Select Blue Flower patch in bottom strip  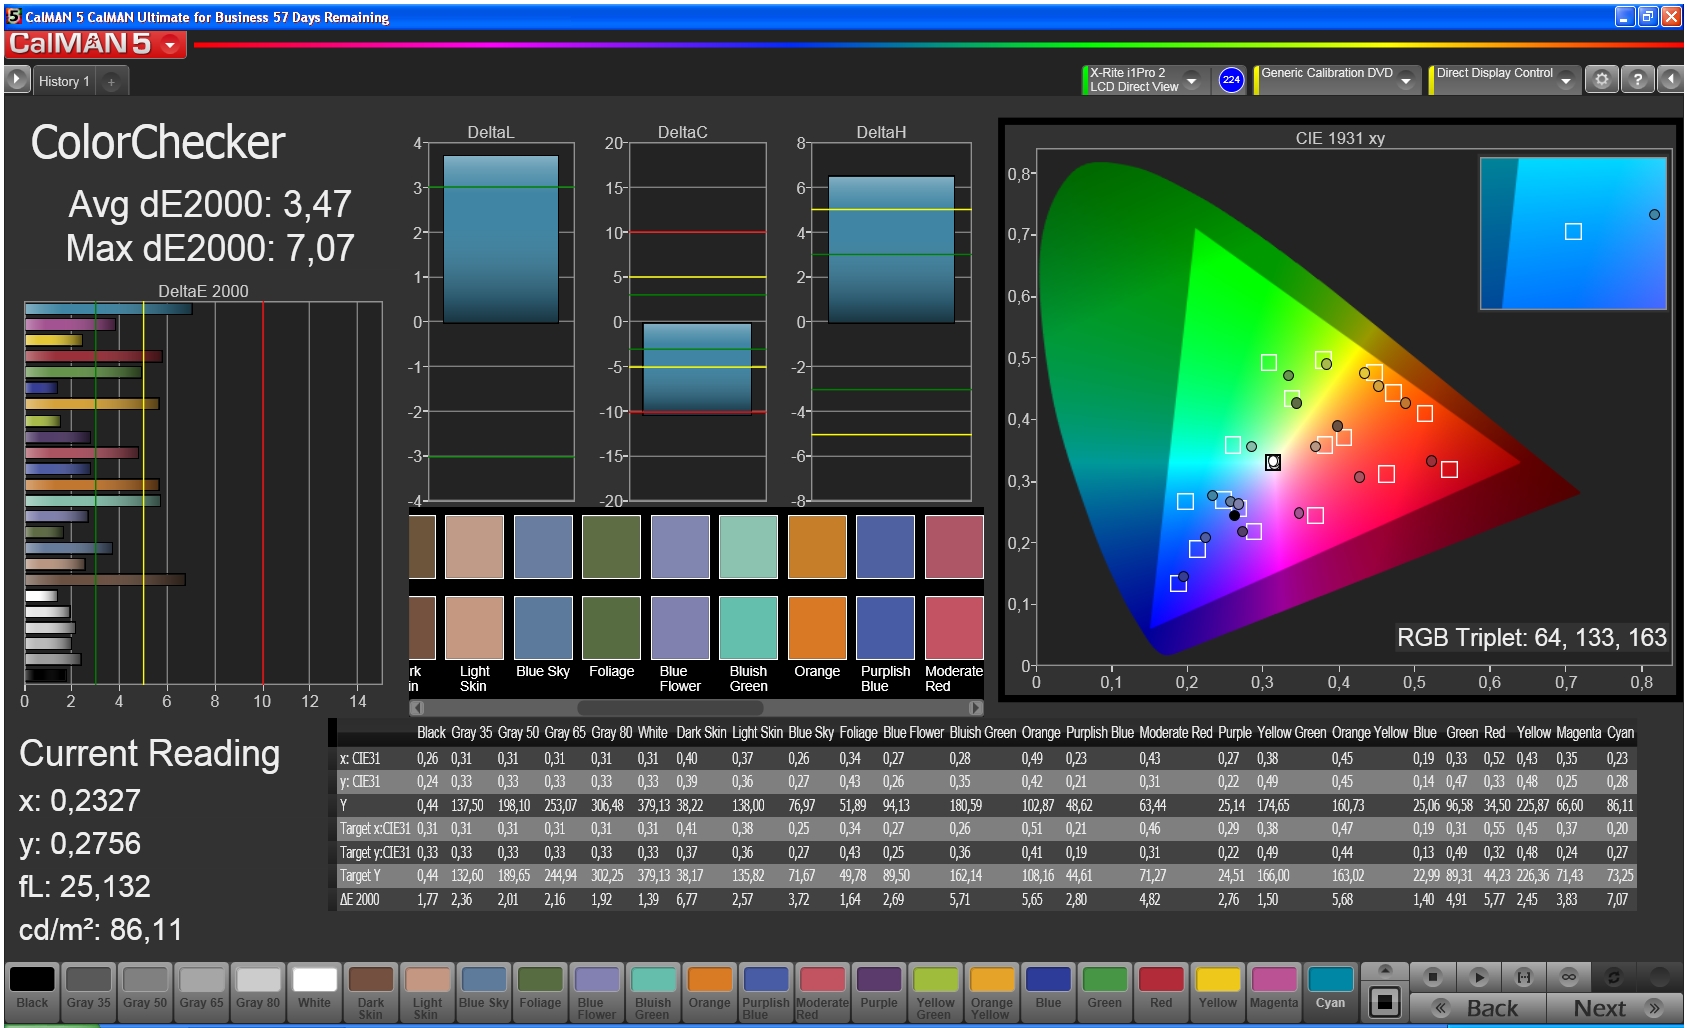597,990
